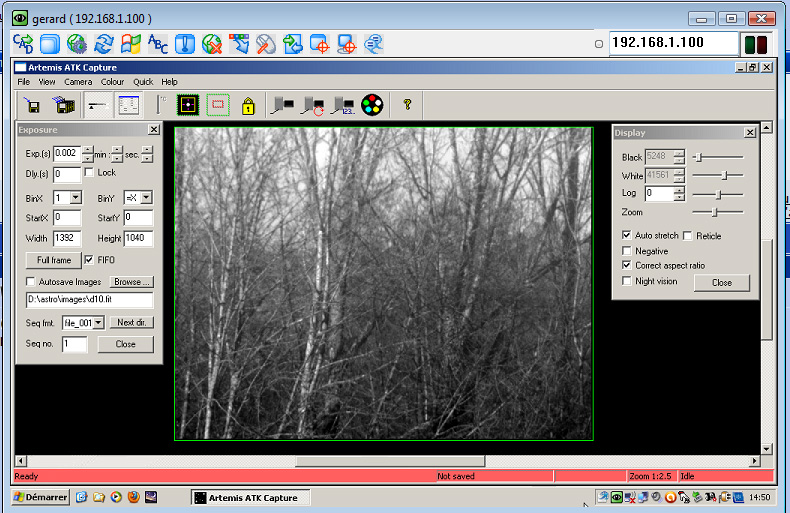The height and width of the screenshot is (513, 790).
Task: Open the Colour menu
Action: click(112, 82)
